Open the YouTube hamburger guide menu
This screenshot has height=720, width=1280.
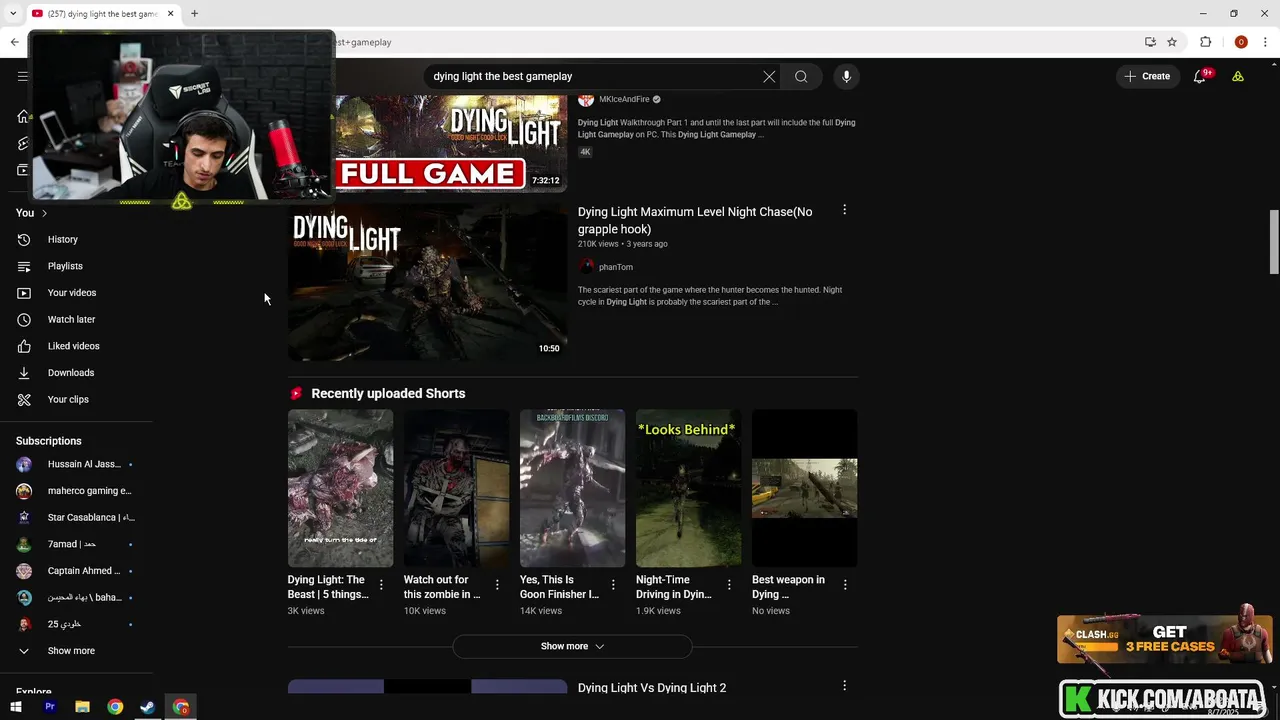[22, 76]
